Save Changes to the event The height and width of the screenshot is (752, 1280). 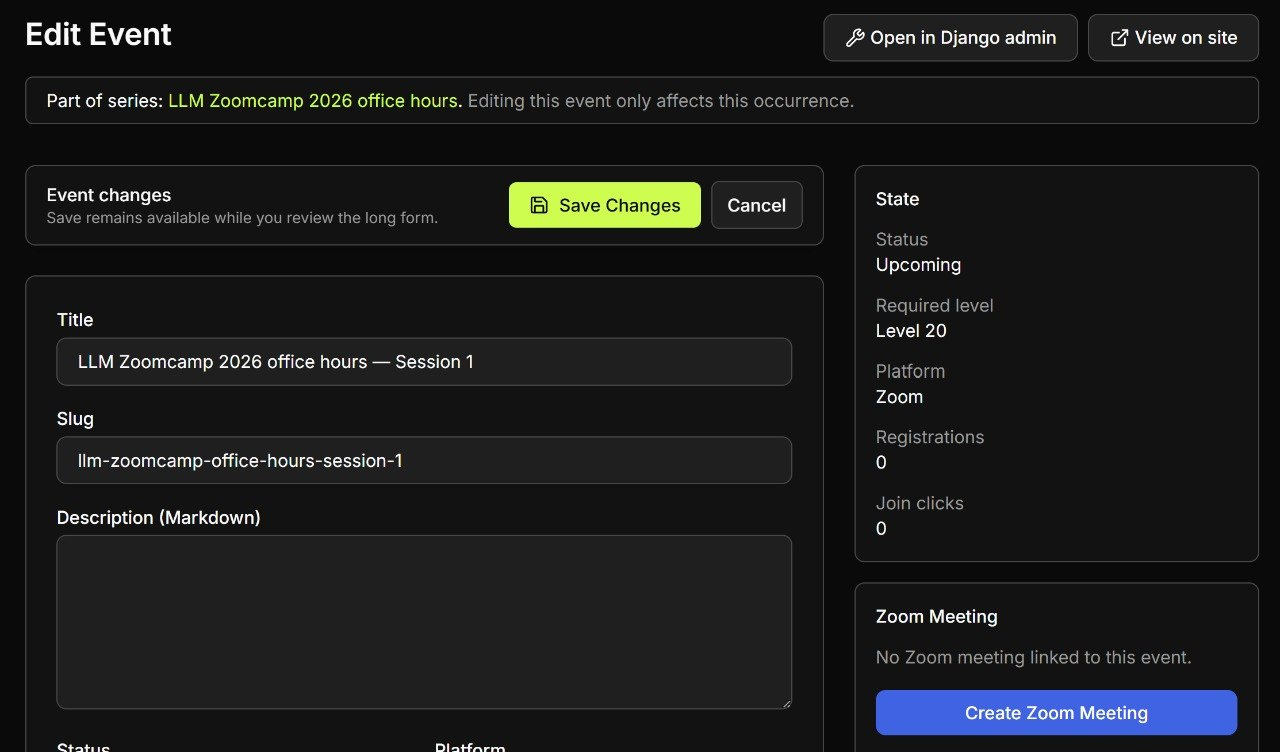(605, 205)
